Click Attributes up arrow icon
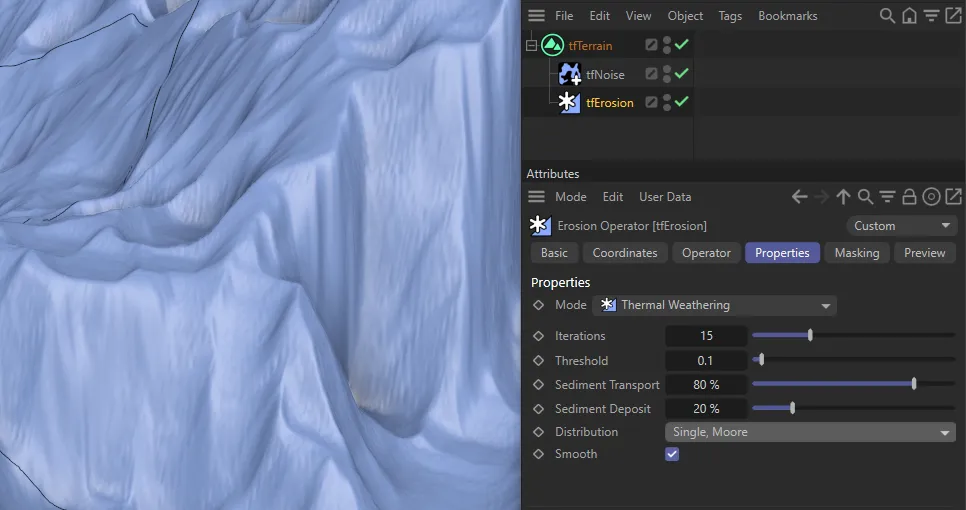 tap(843, 196)
